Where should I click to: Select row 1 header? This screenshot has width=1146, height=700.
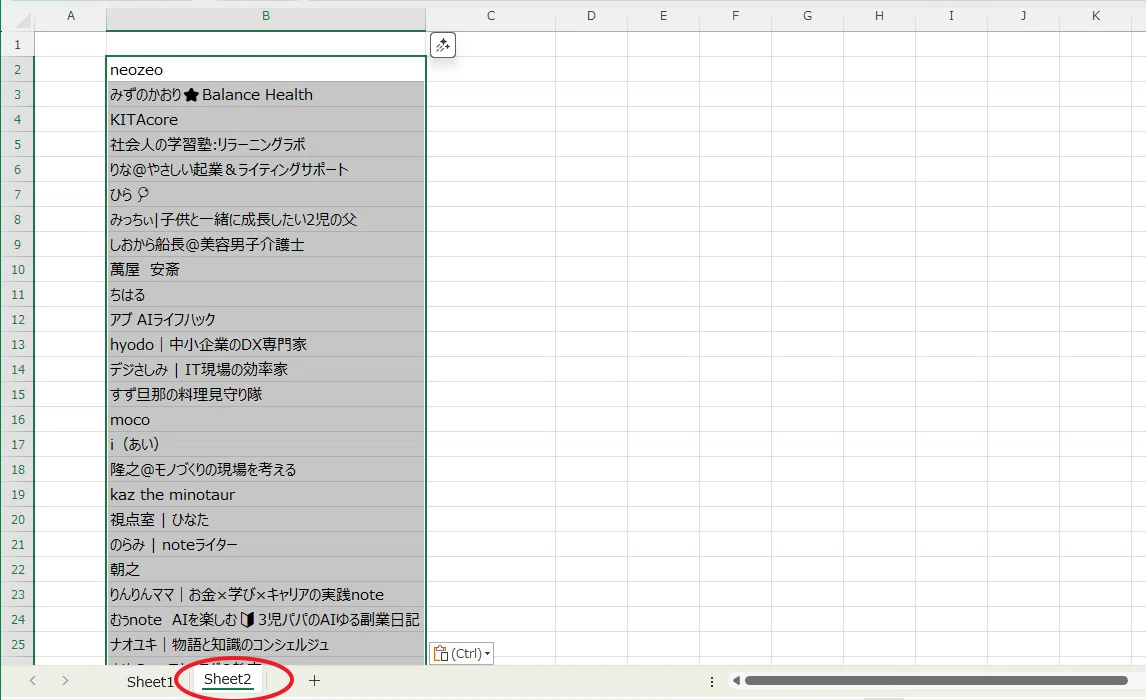point(18,45)
